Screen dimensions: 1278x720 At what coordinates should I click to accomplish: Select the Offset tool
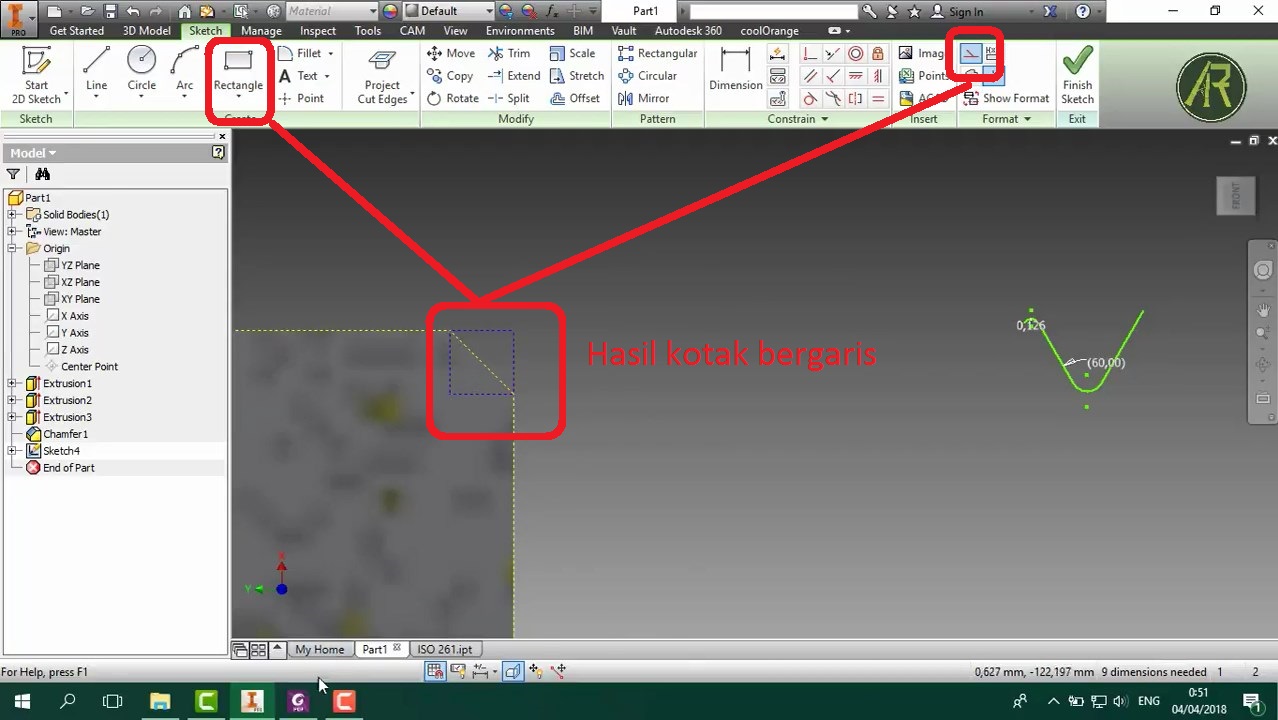[x=577, y=98]
